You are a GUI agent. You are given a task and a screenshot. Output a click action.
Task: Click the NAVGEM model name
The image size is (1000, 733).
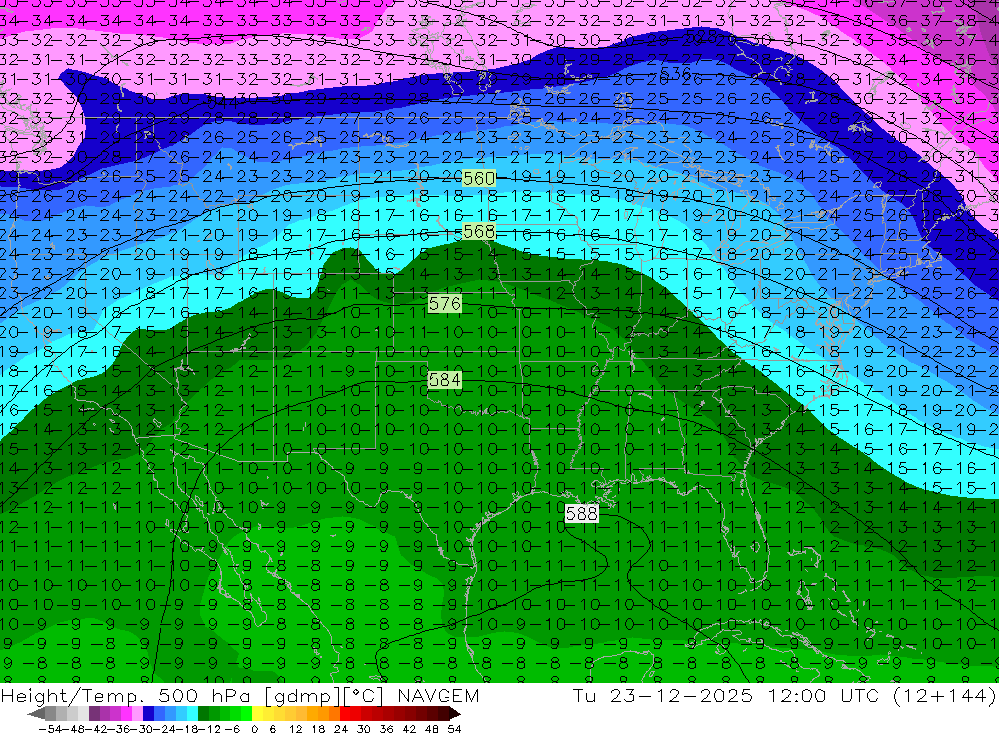[438, 696]
